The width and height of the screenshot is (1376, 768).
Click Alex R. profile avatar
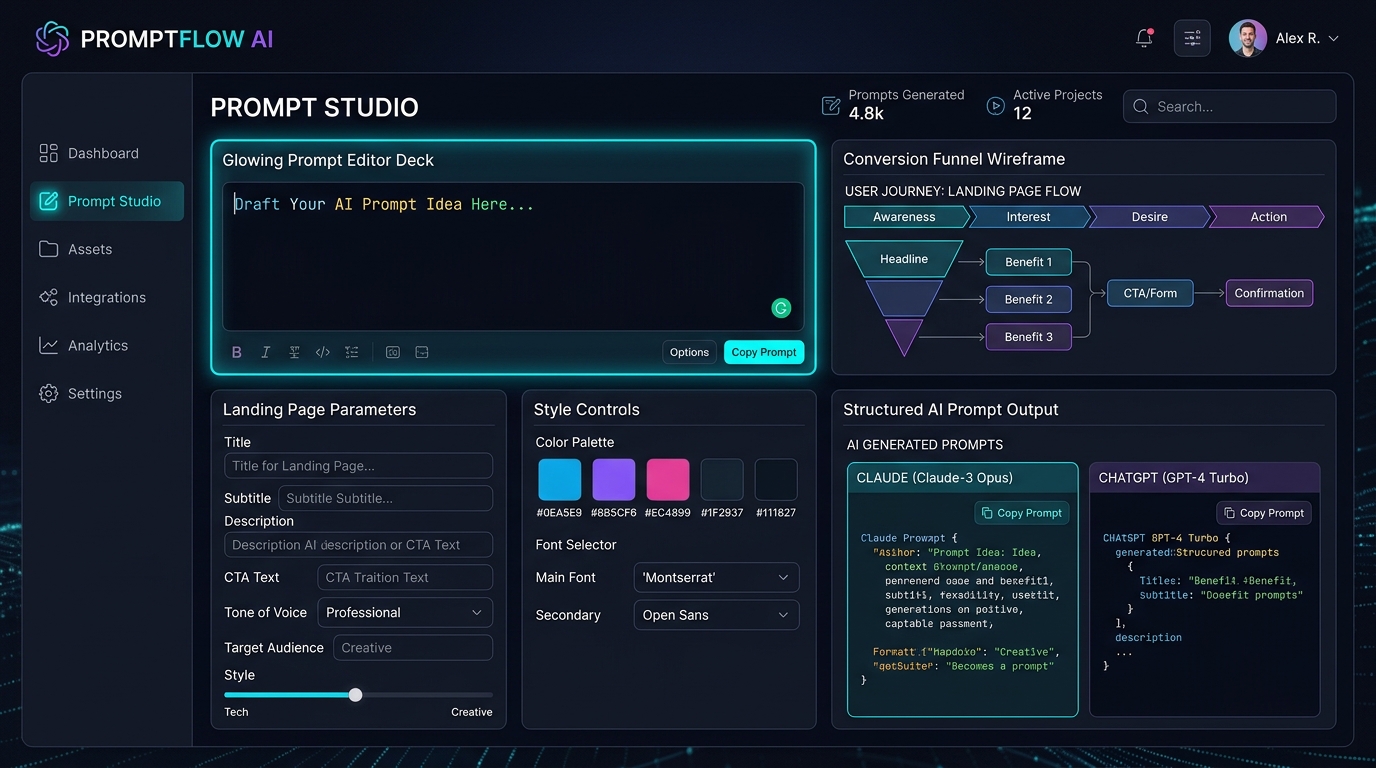point(1247,38)
